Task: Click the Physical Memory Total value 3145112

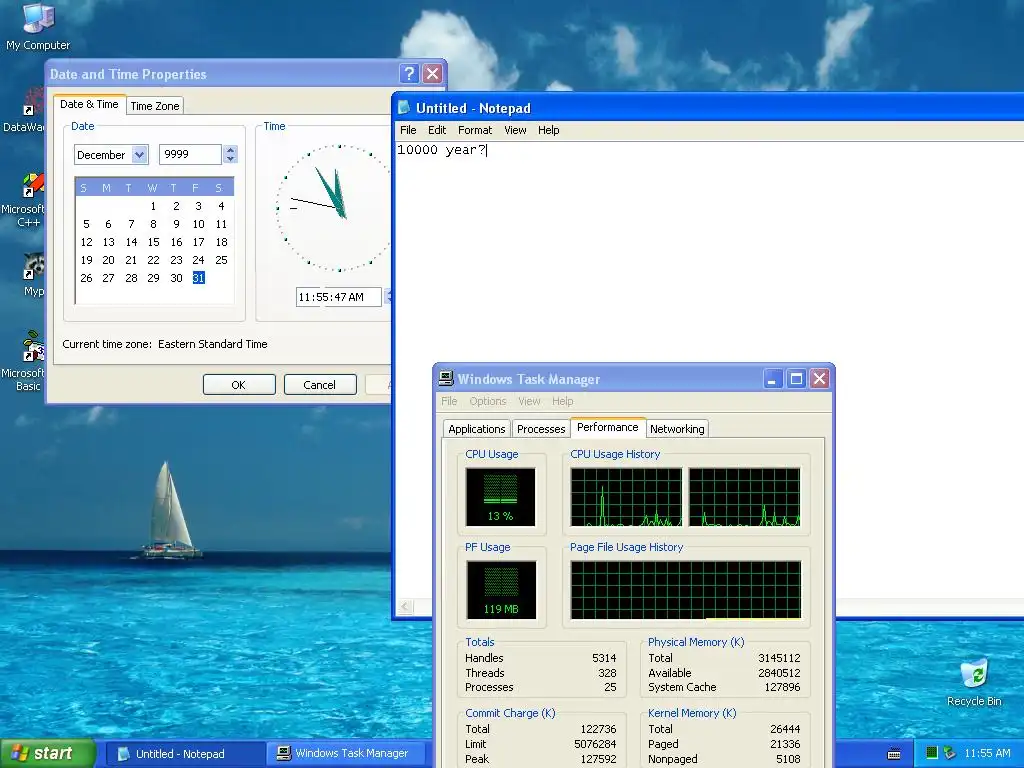Action: click(x=779, y=658)
